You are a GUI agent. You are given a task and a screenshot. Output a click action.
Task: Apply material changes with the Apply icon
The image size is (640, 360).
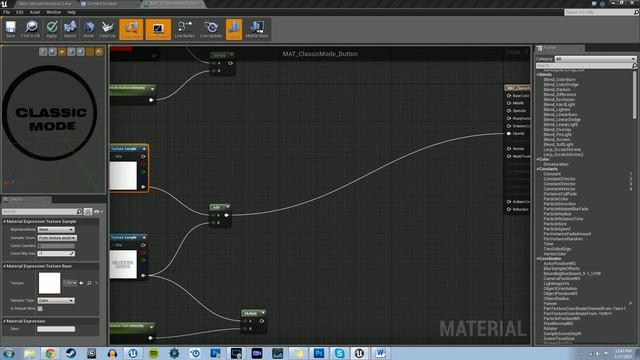51,29
